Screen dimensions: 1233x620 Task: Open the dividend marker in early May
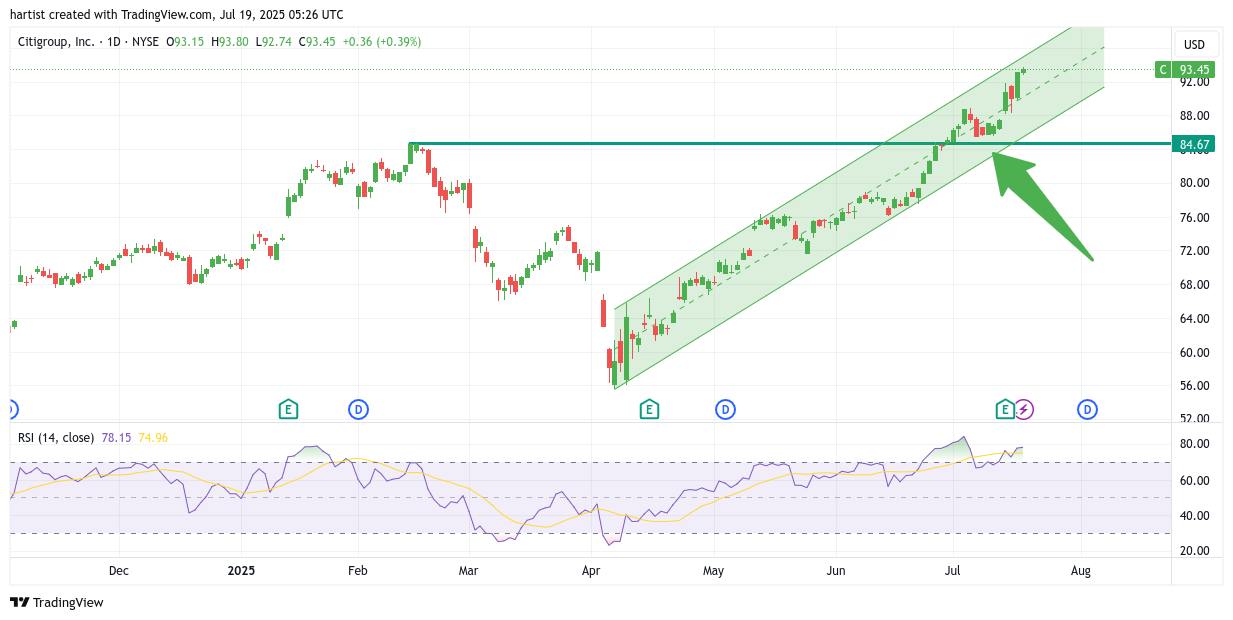pyautogui.click(x=725, y=408)
